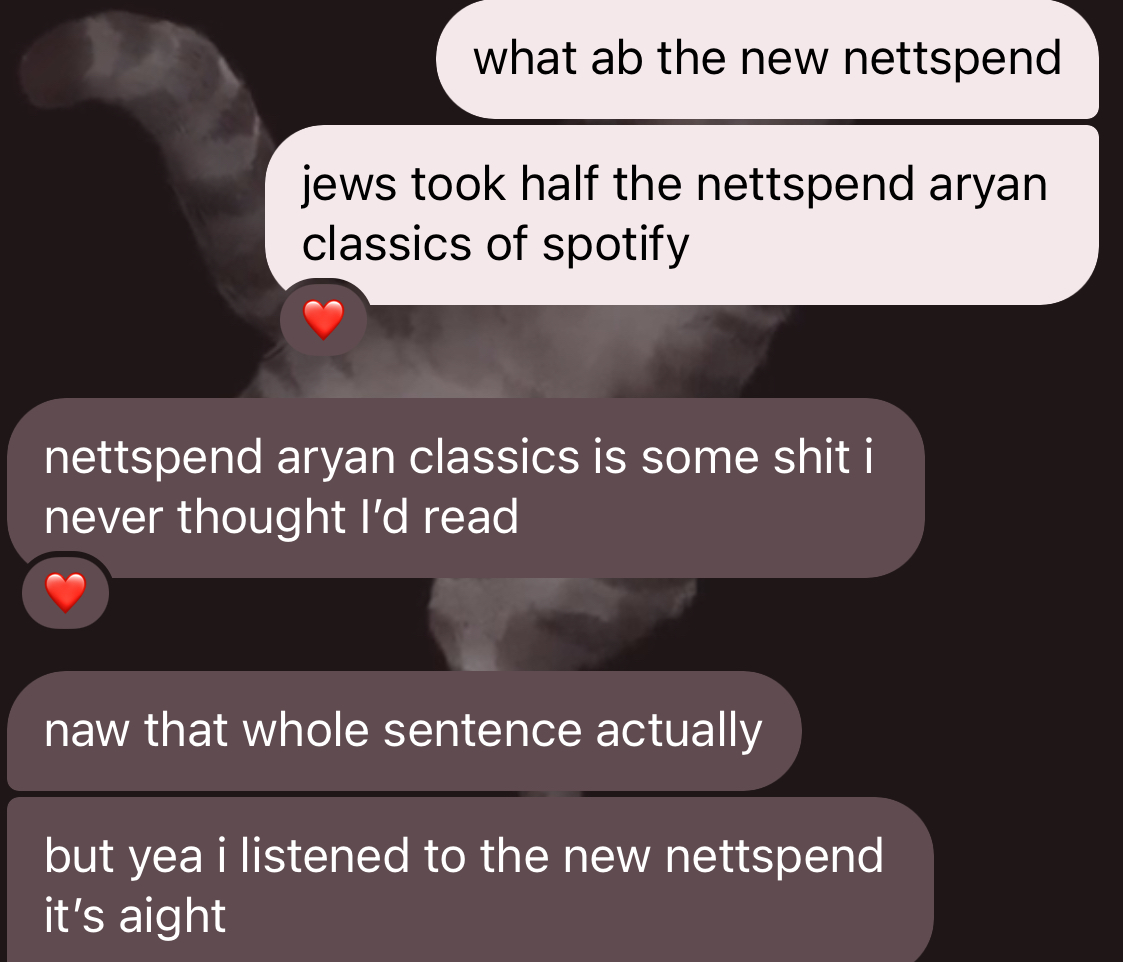Click the word 'thought' in received message
This screenshot has width=1123, height=962.
tap(261, 518)
